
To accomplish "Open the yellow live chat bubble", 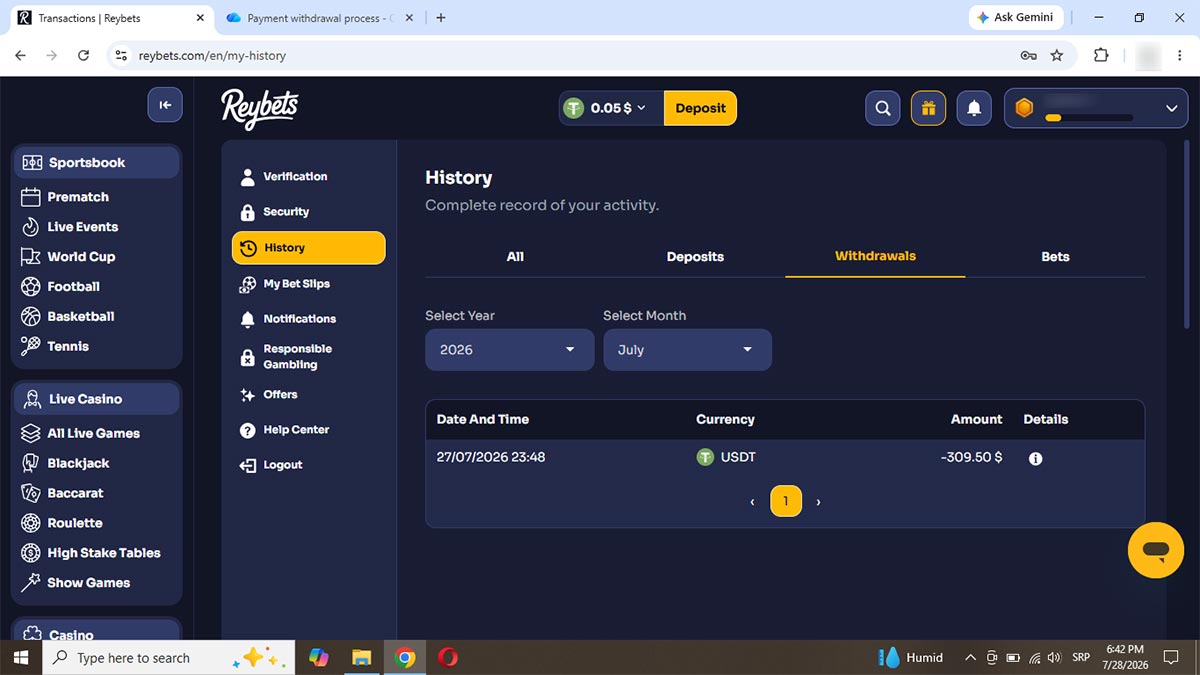I will 1155,549.
